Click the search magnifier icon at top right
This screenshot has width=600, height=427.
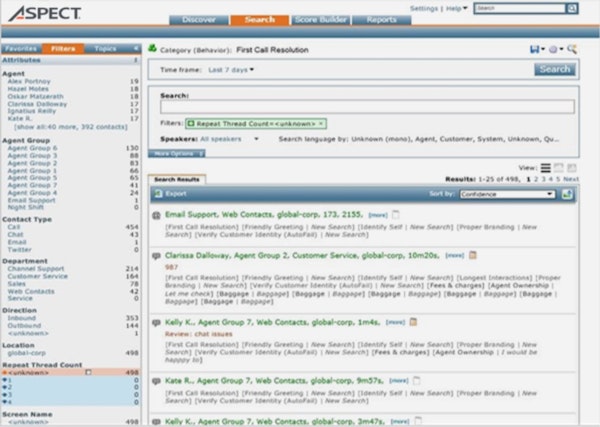(573, 49)
